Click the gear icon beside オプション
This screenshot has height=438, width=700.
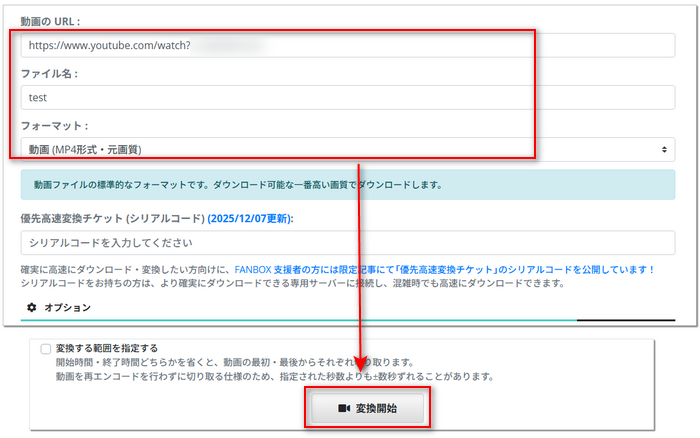(32, 307)
